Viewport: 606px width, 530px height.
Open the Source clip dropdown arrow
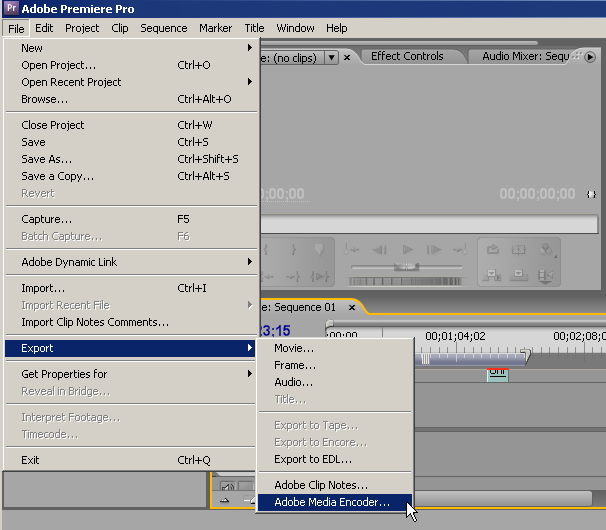[331, 58]
